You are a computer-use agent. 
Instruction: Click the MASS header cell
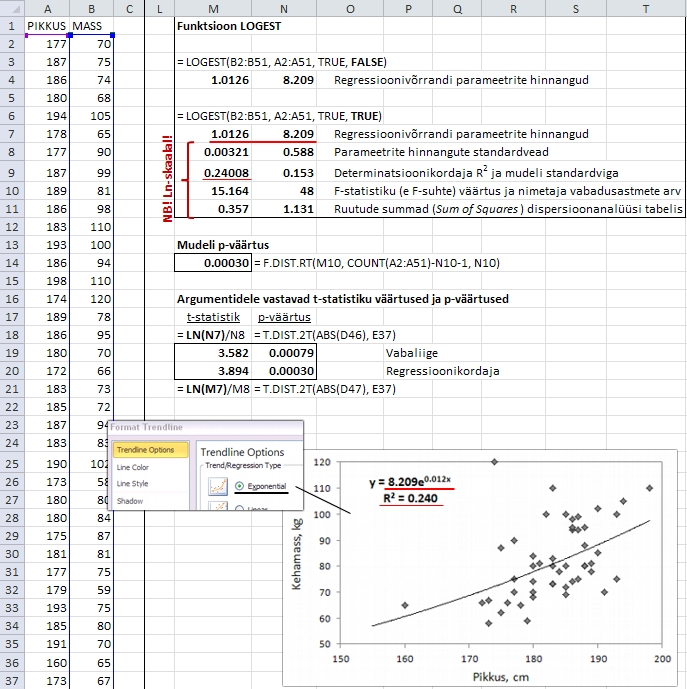91,26
